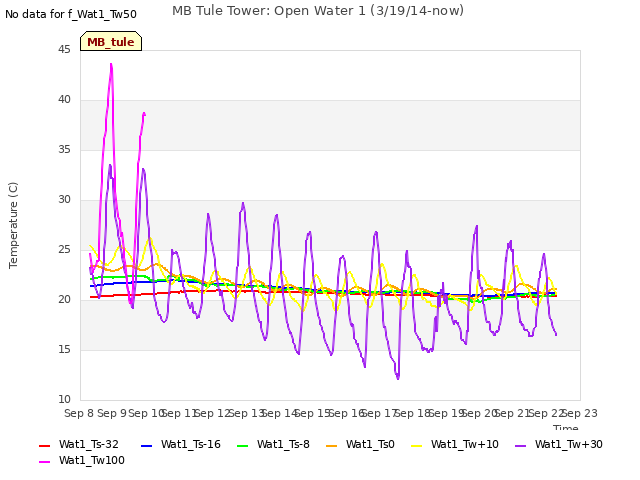Click the y-axis tick value 45
This screenshot has height=480, width=640.
click(x=64, y=49)
